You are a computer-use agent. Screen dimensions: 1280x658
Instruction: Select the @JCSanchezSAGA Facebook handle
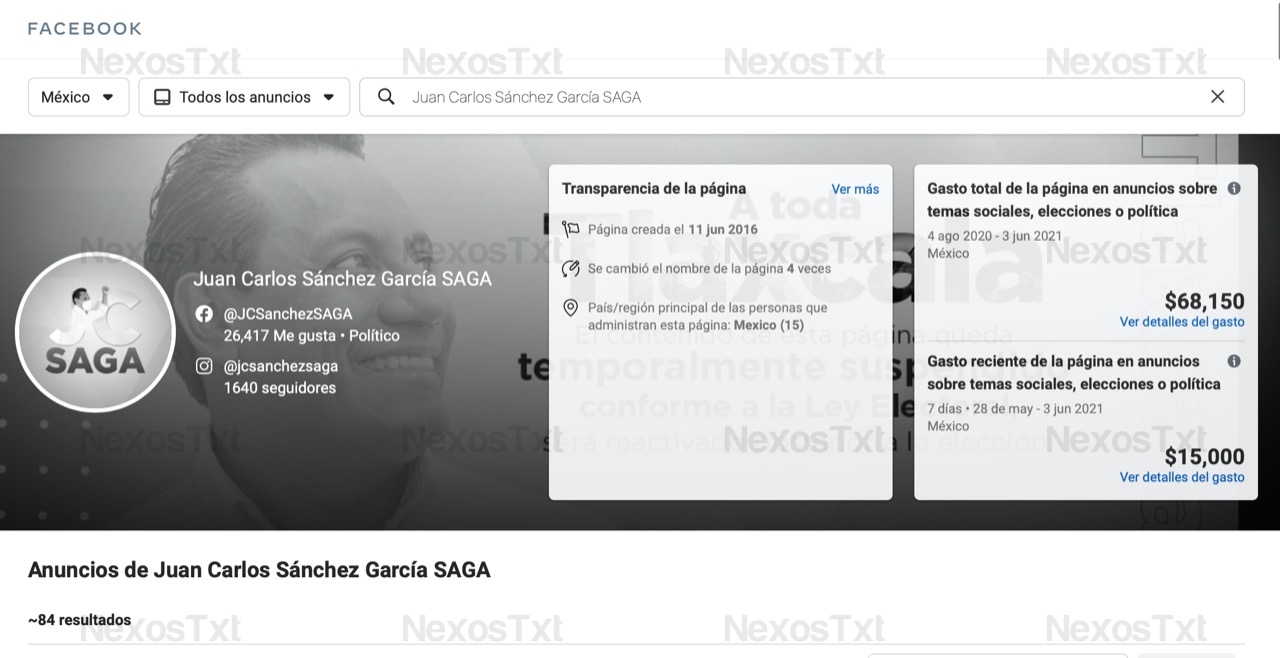tap(288, 314)
